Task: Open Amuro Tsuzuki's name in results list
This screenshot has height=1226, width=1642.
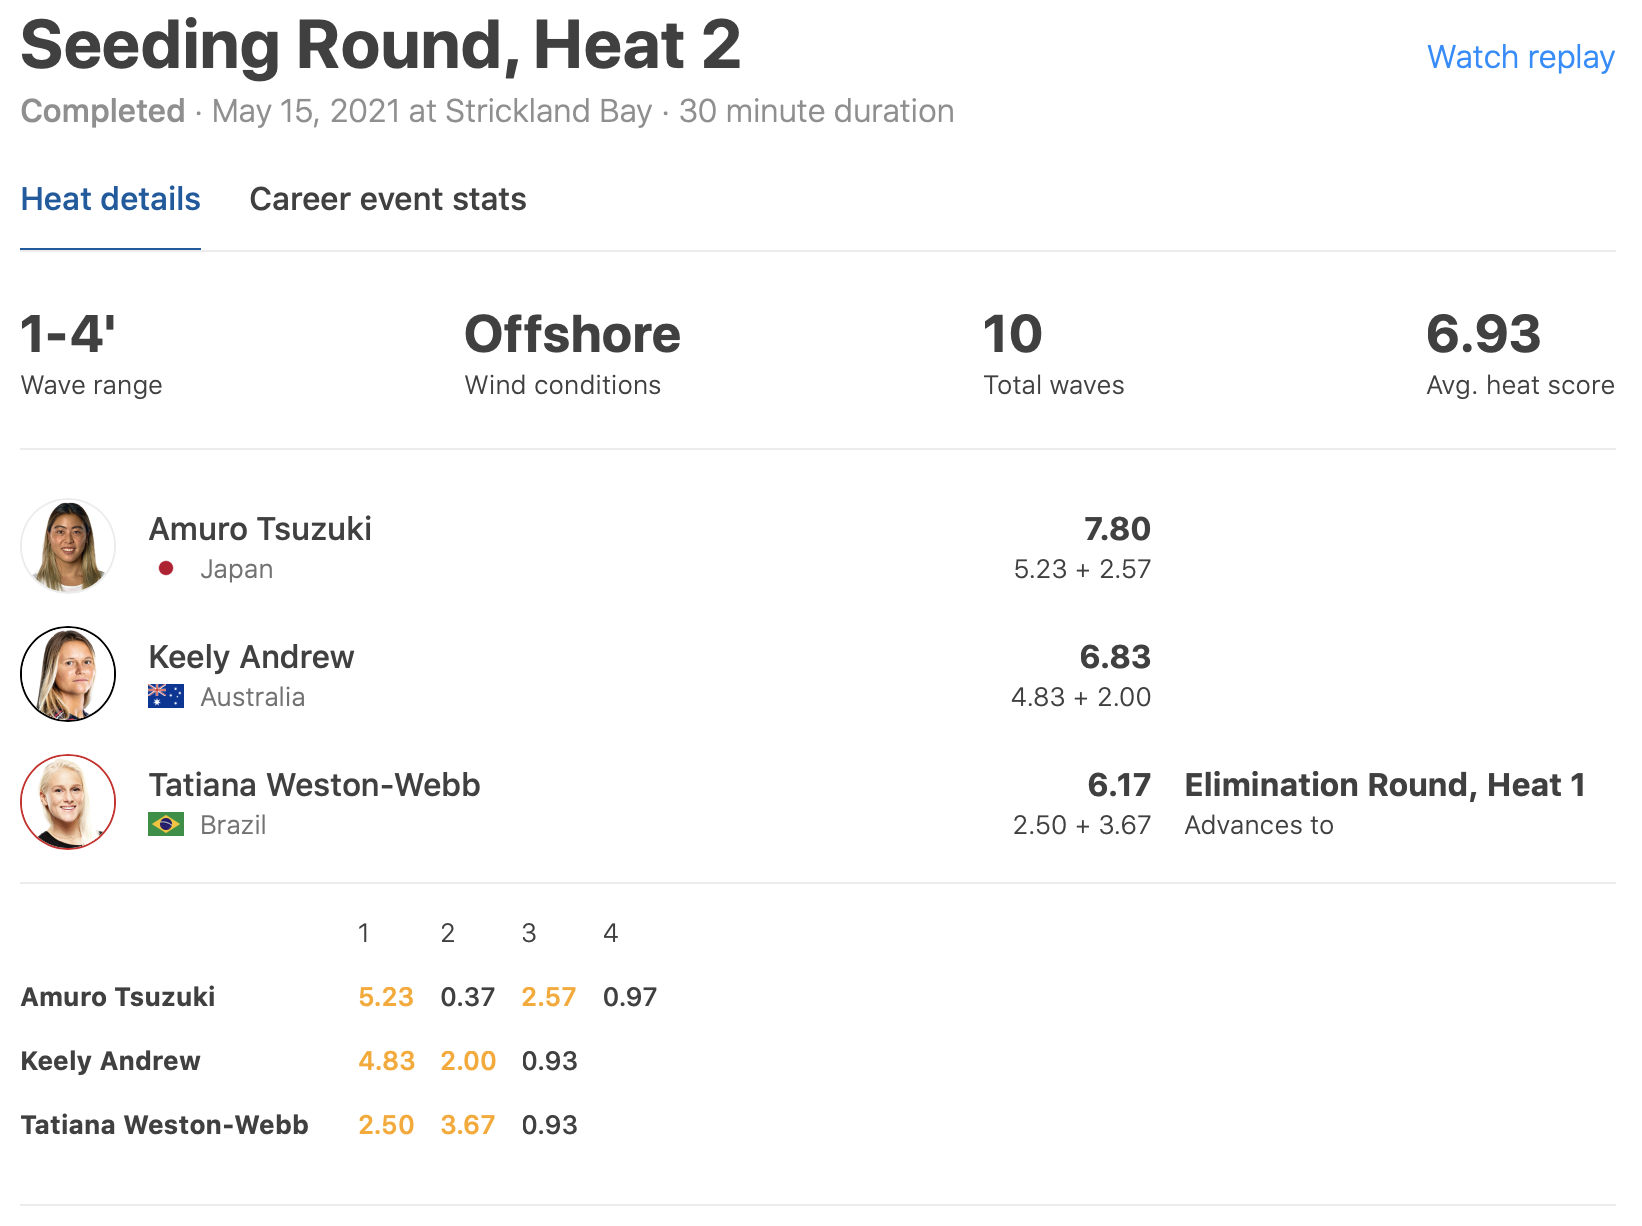Action: 260,529
